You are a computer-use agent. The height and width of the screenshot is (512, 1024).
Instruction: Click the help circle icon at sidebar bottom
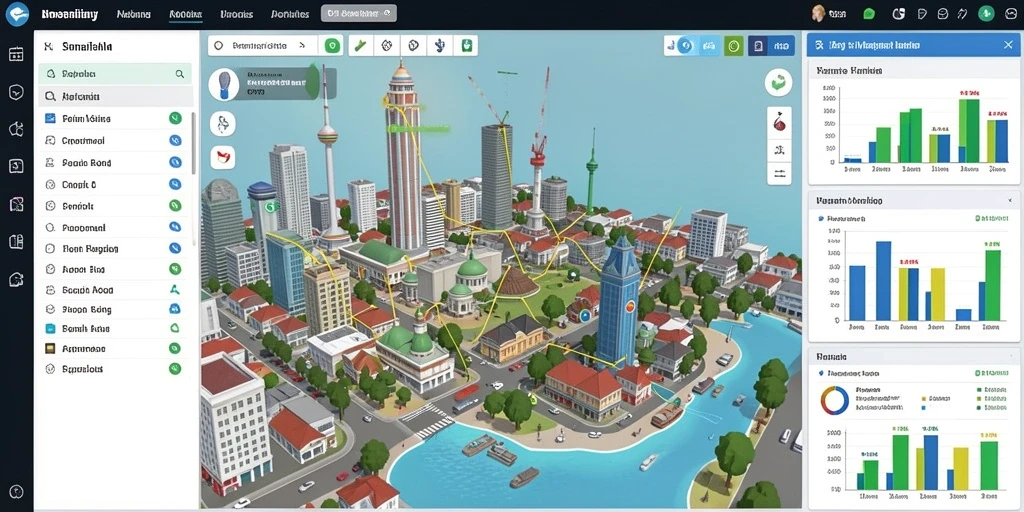16,492
